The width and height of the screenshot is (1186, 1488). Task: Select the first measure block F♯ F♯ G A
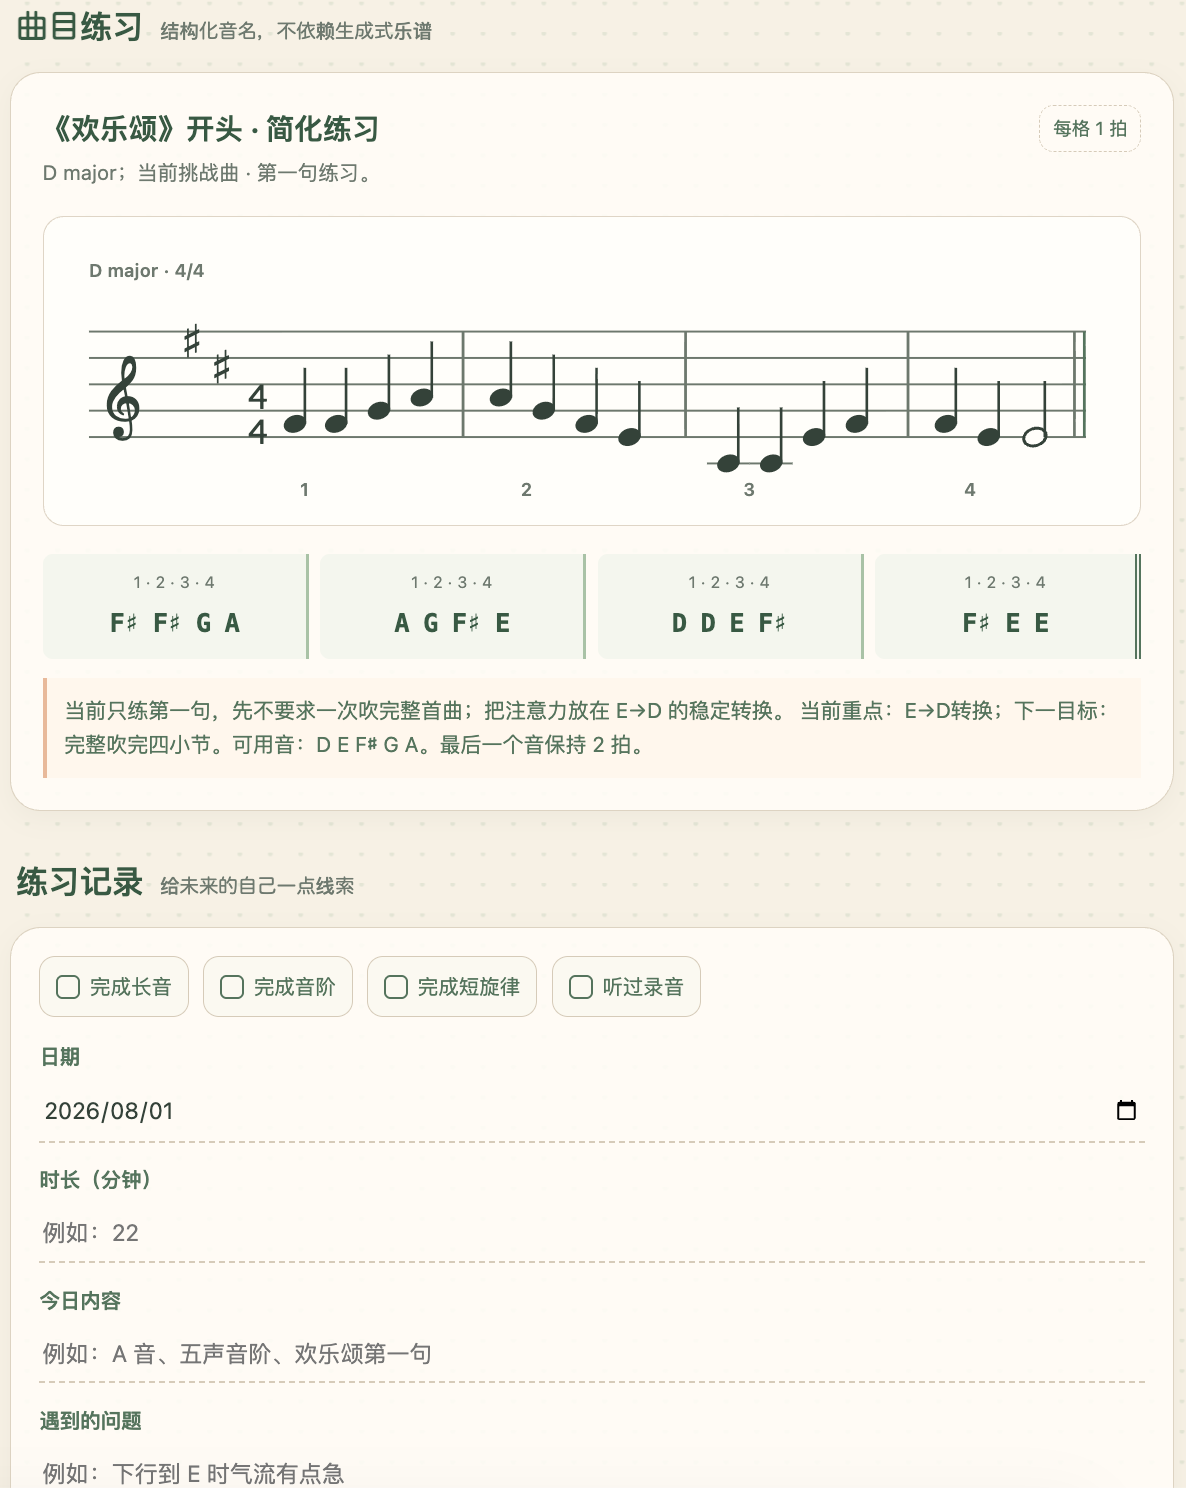175,606
